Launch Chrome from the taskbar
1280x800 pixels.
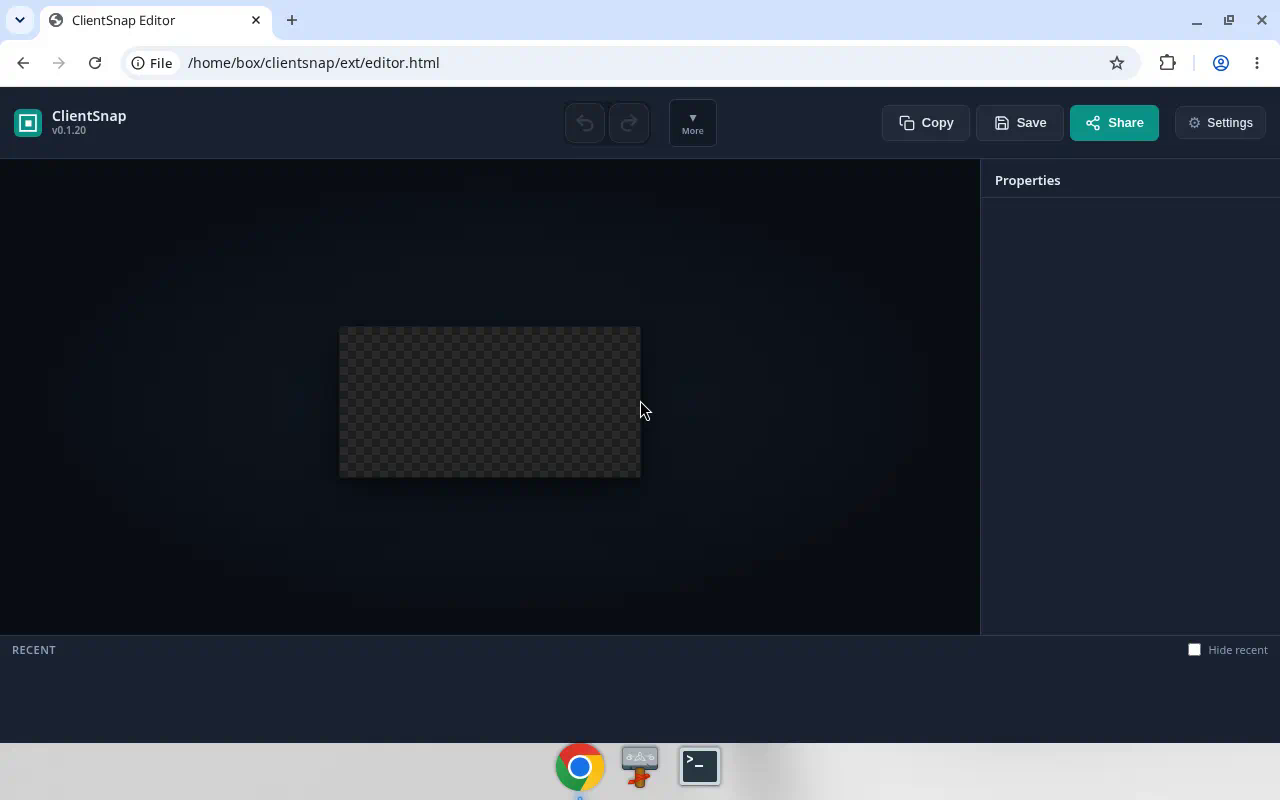(580, 767)
